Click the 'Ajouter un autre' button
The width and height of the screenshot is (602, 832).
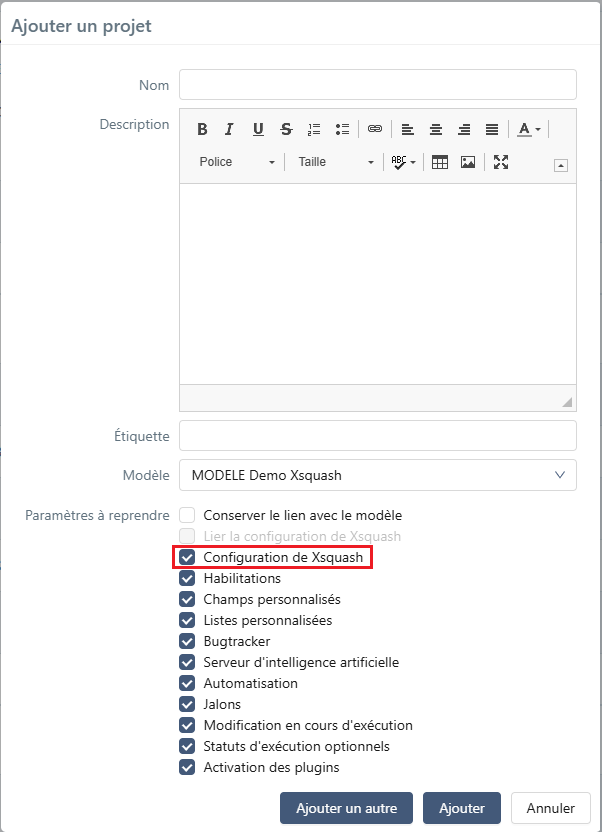(x=346, y=808)
